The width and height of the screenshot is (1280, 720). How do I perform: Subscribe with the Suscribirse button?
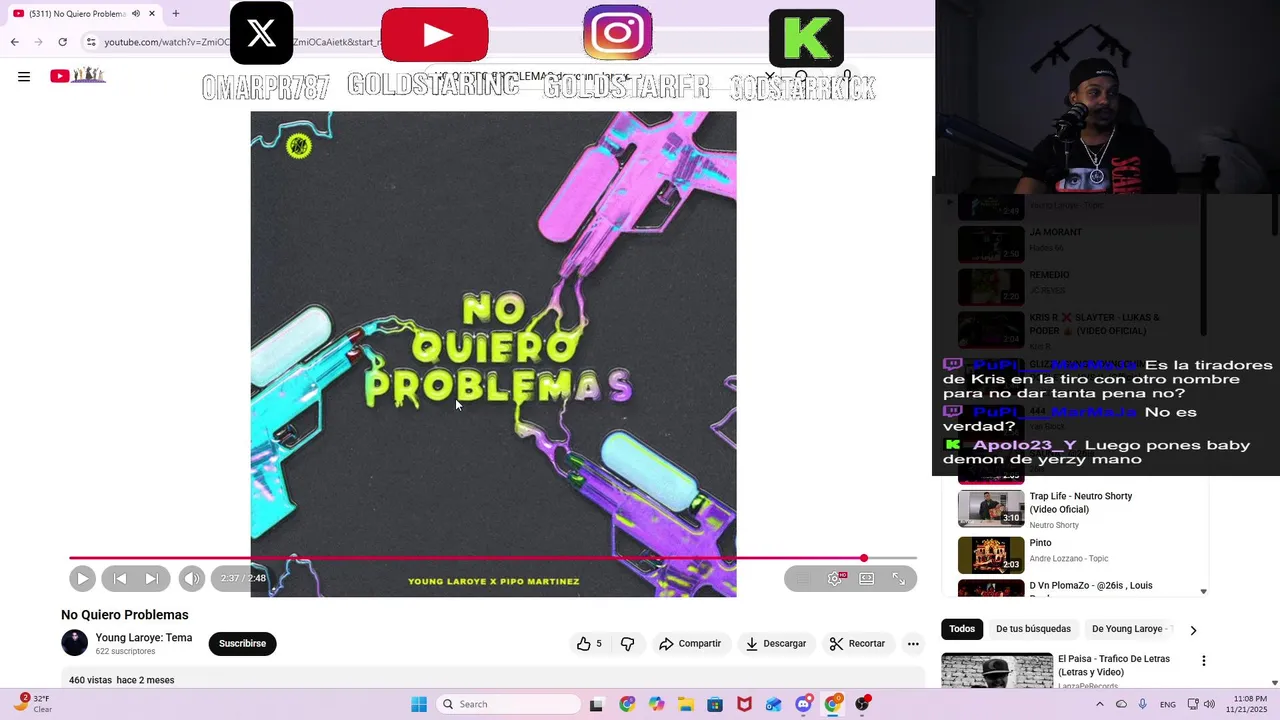242,644
